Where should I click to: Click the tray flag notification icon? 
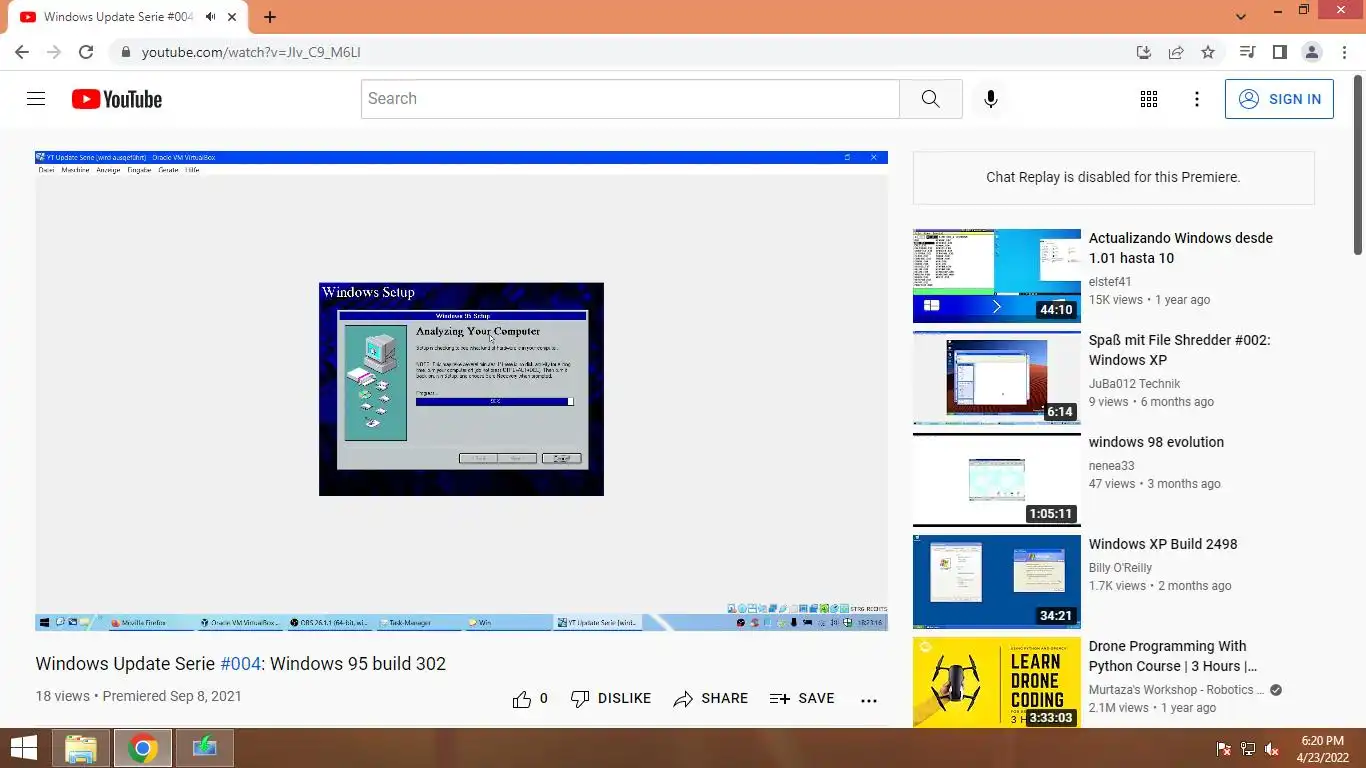click(1223, 749)
